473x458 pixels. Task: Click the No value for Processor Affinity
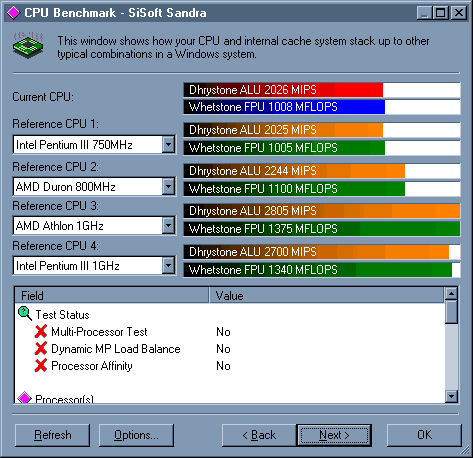223,366
